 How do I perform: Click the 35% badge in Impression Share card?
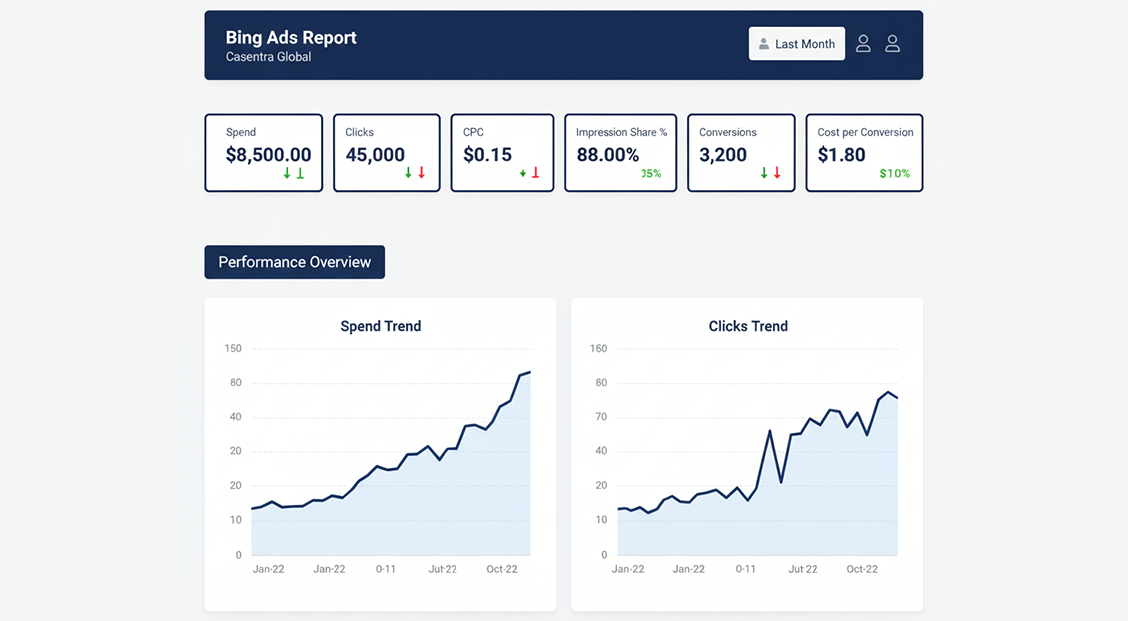point(651,174)
